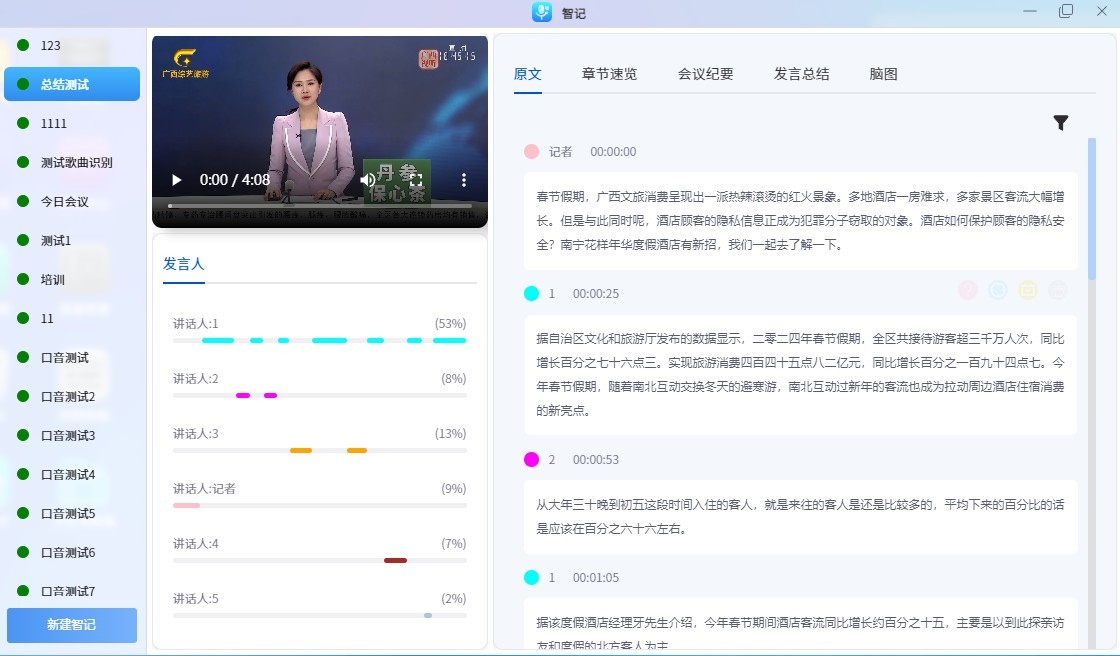Click the video progress bar
Viewport: 1120px width, 656px height.
point(320,206)
